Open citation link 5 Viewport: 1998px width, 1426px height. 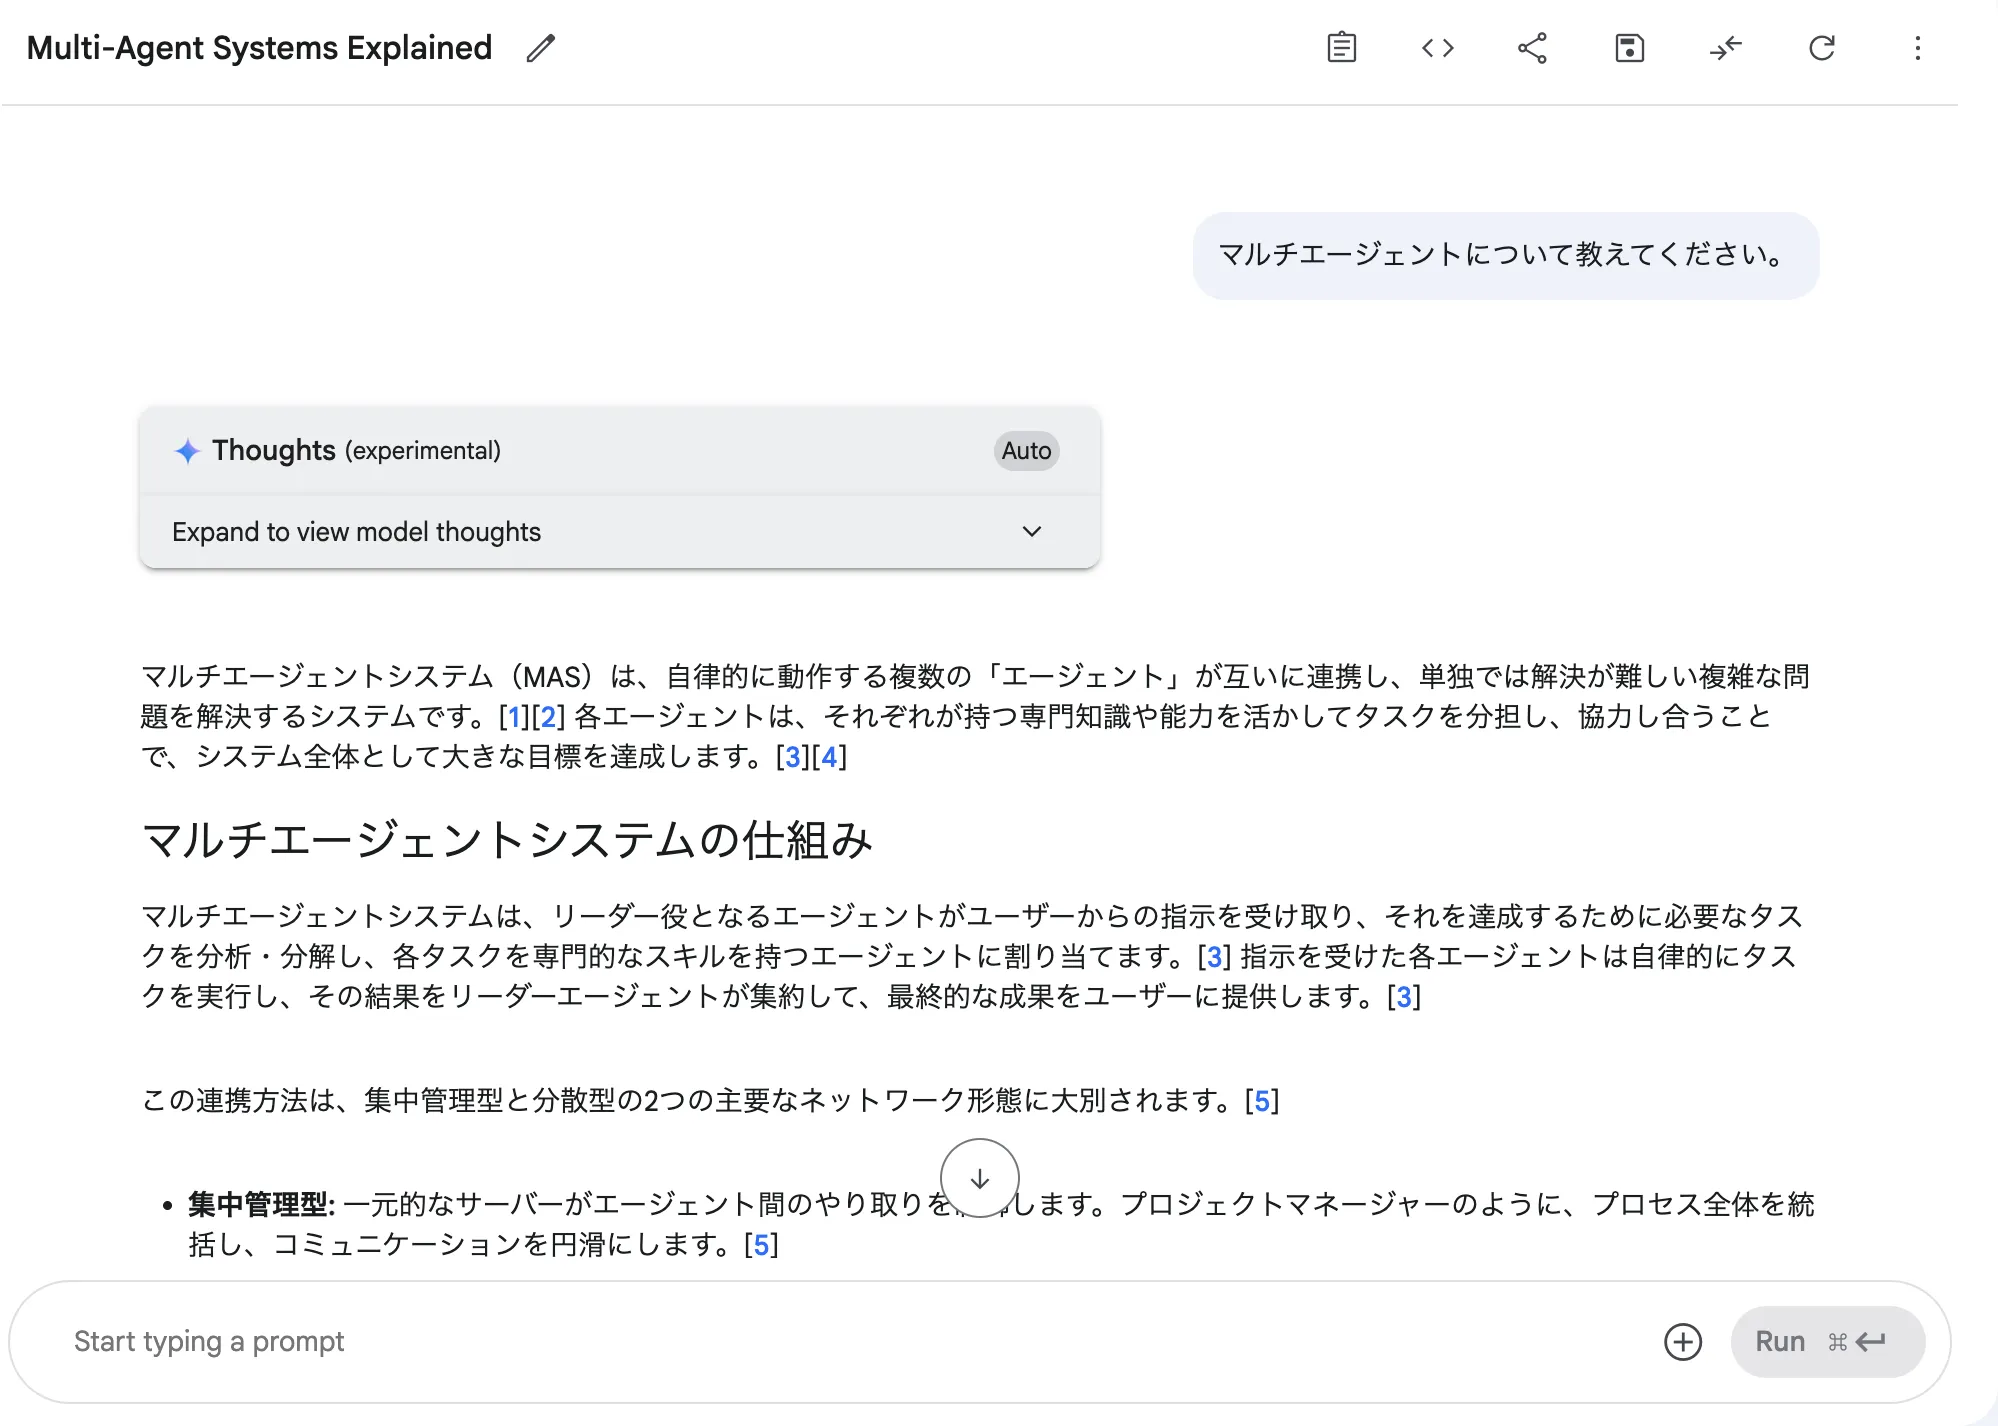tap(1261, 1101)
